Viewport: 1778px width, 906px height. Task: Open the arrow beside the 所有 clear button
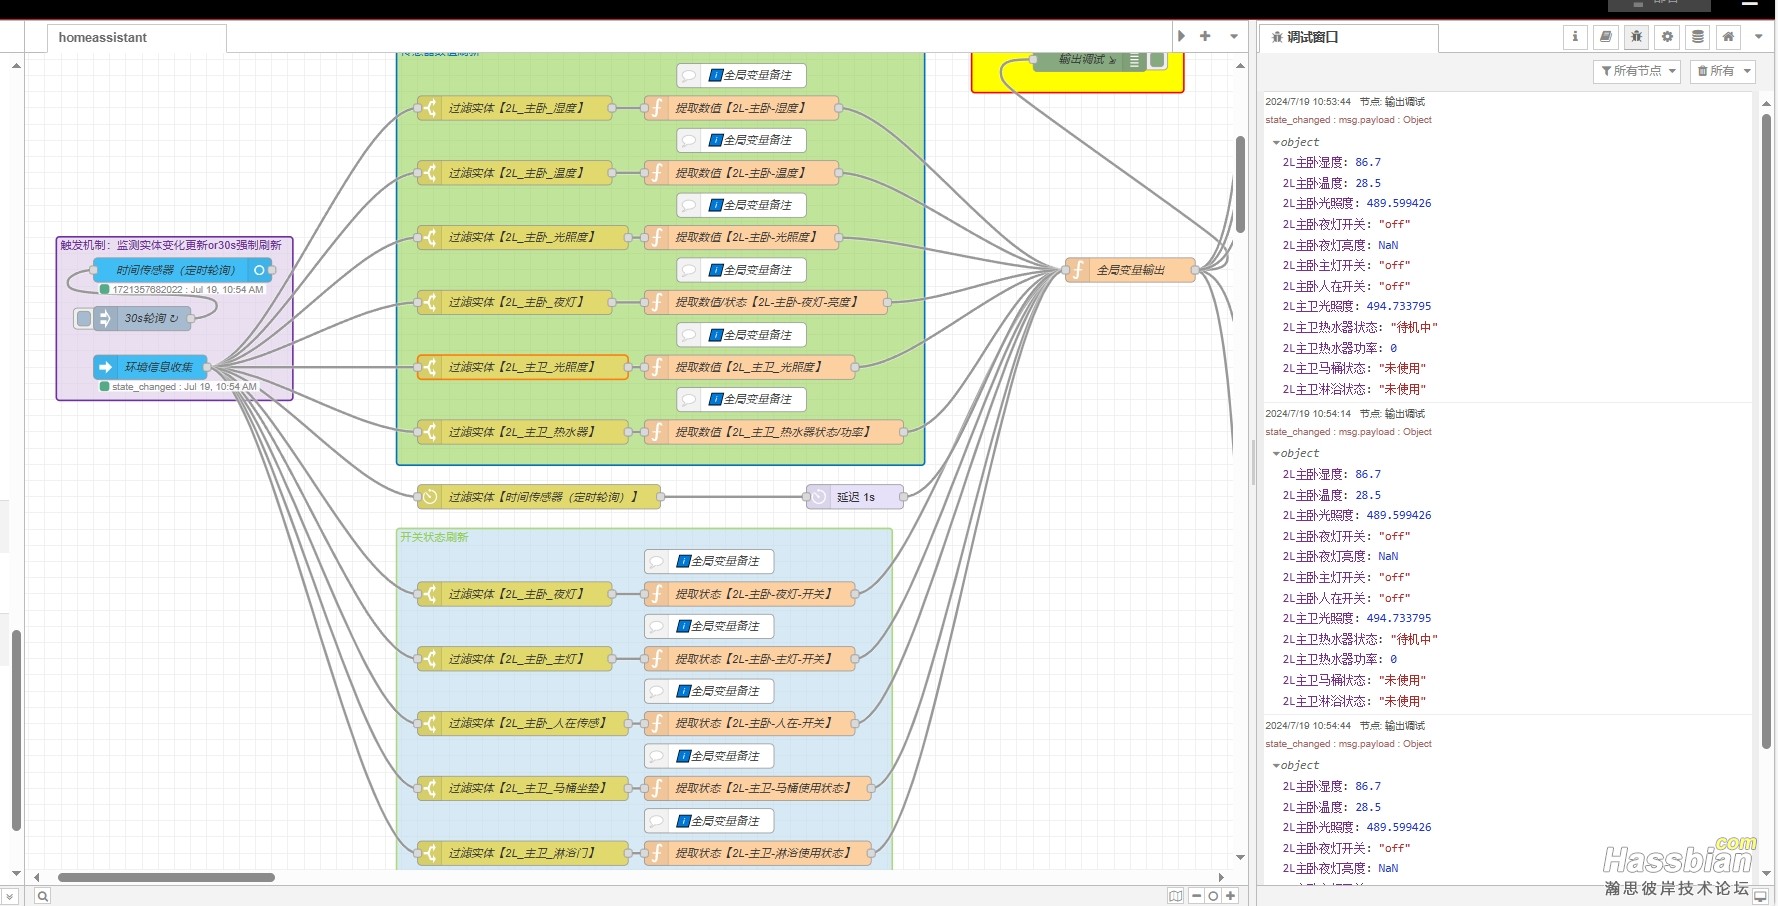1748,71
